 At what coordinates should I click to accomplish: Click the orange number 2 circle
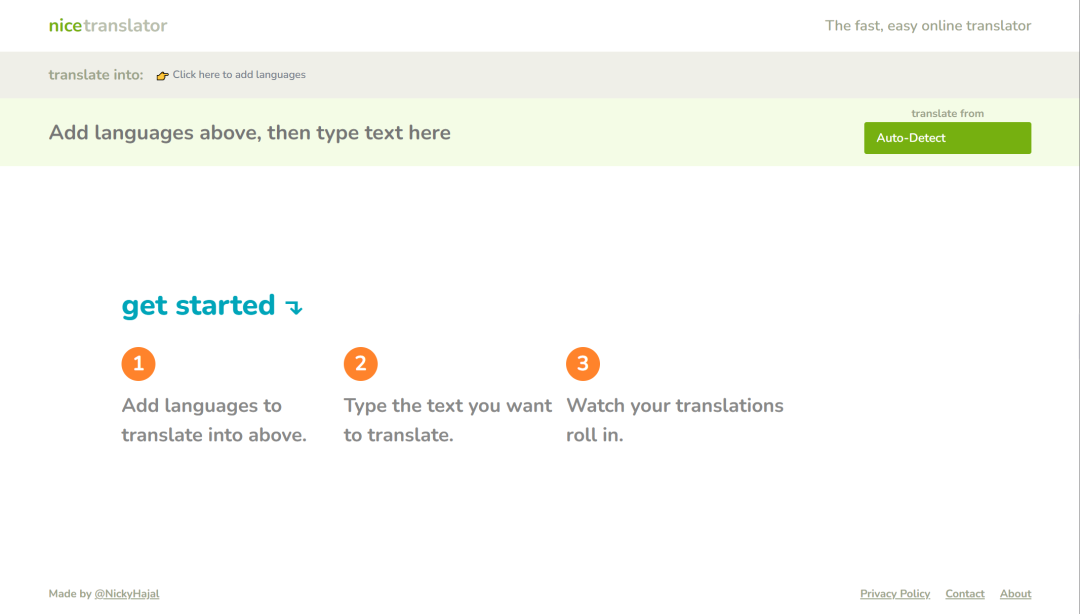click(360, 364)
